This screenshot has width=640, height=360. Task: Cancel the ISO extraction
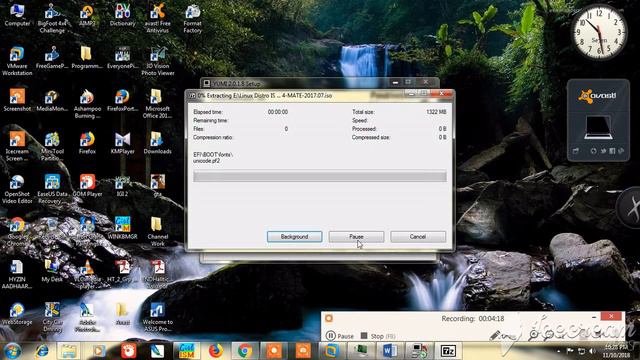(x=418, y=237)
